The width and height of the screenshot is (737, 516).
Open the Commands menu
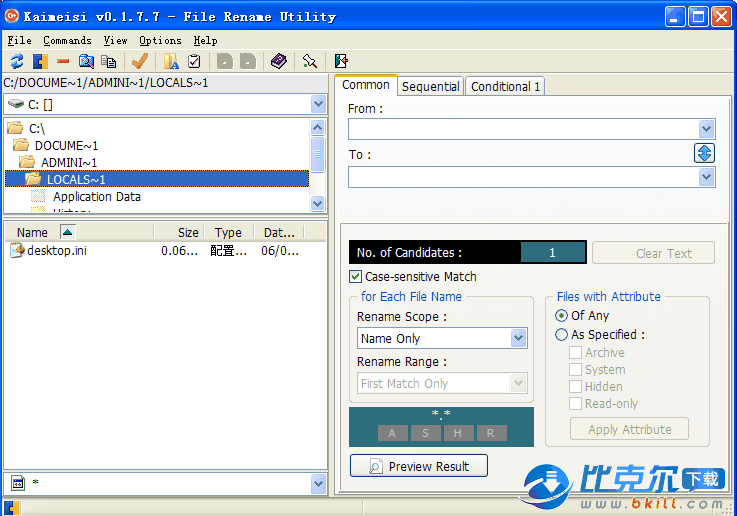click(67, 41)
